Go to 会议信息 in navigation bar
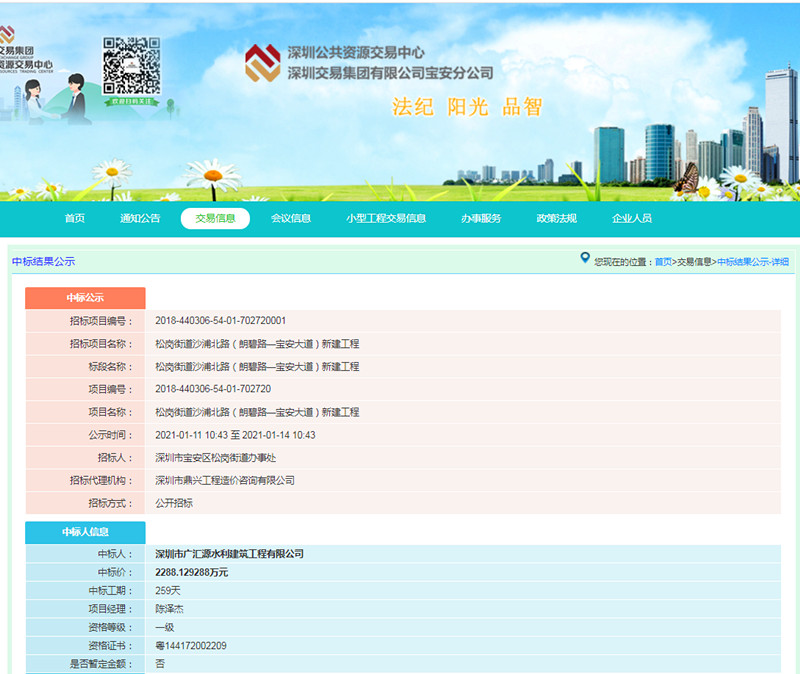 291,218
